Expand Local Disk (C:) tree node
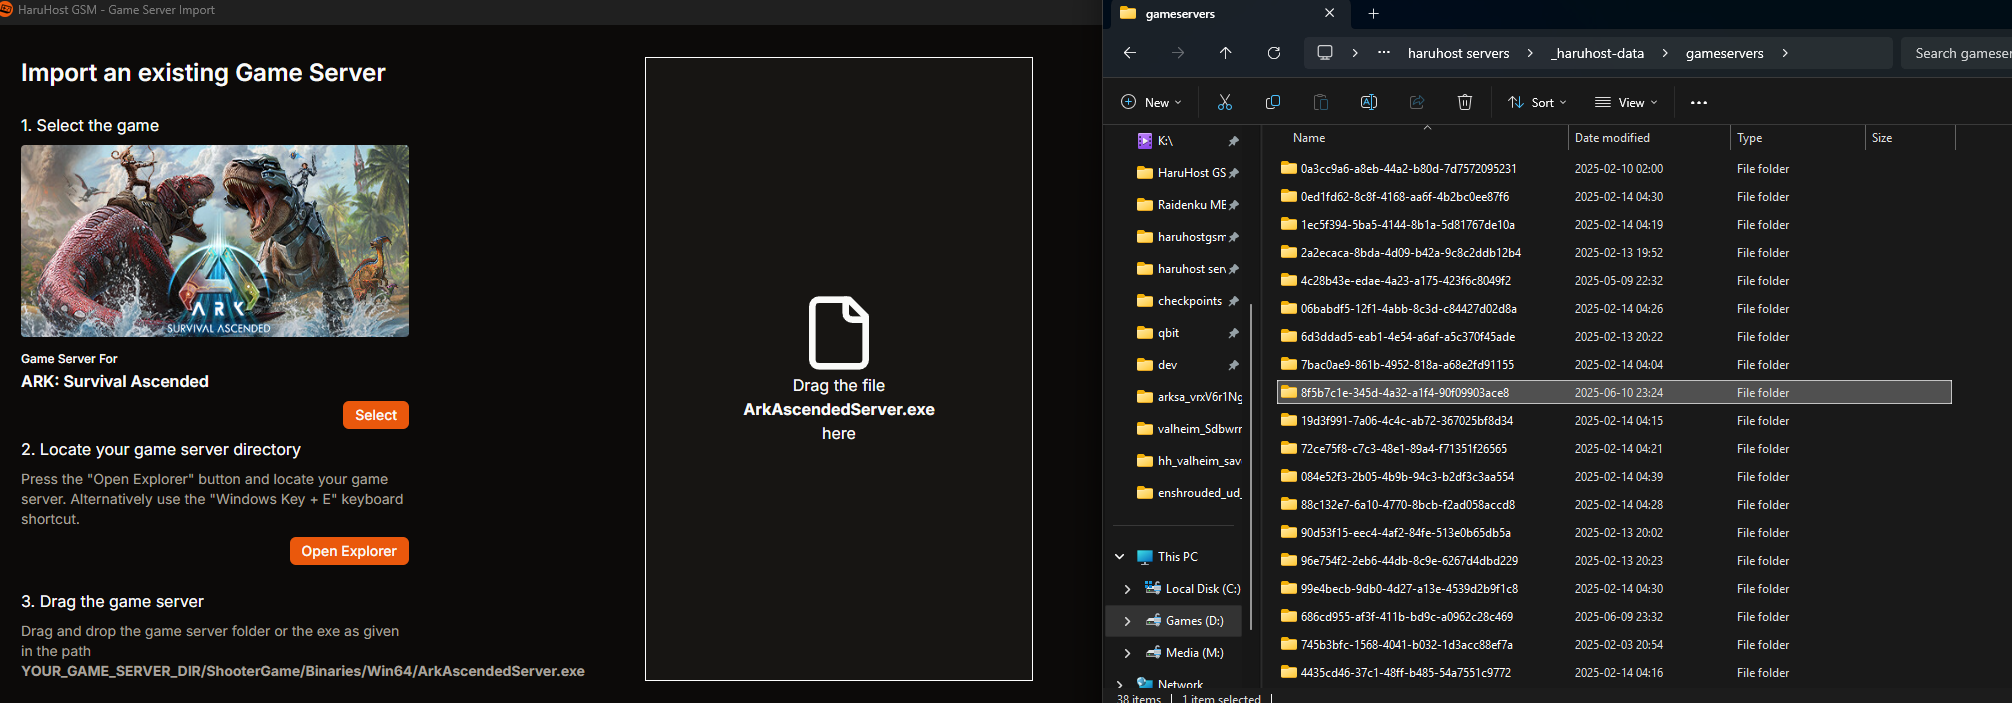Screen dimensions: 2012x703 point(1128,589)
